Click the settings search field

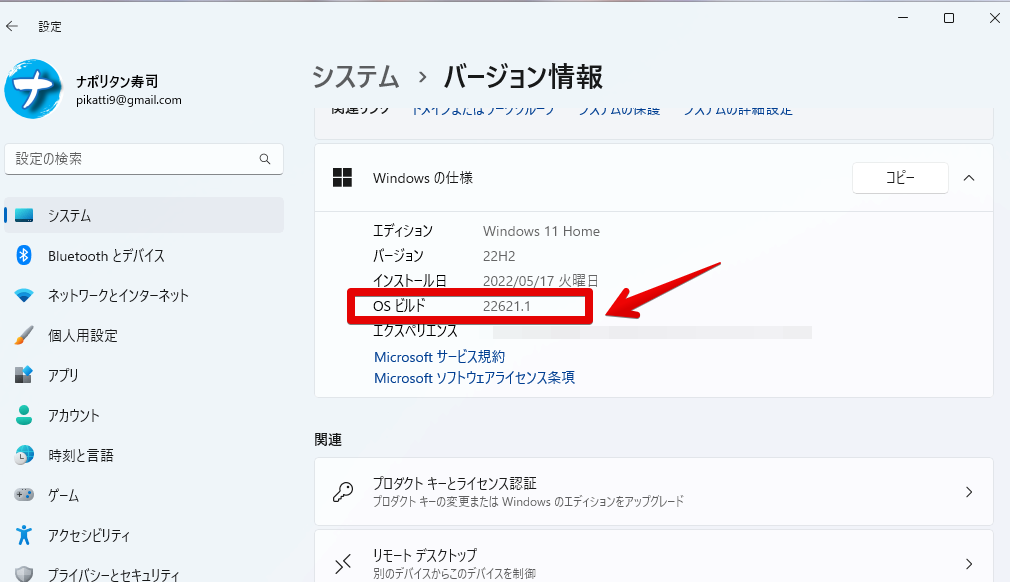[144, 159]
